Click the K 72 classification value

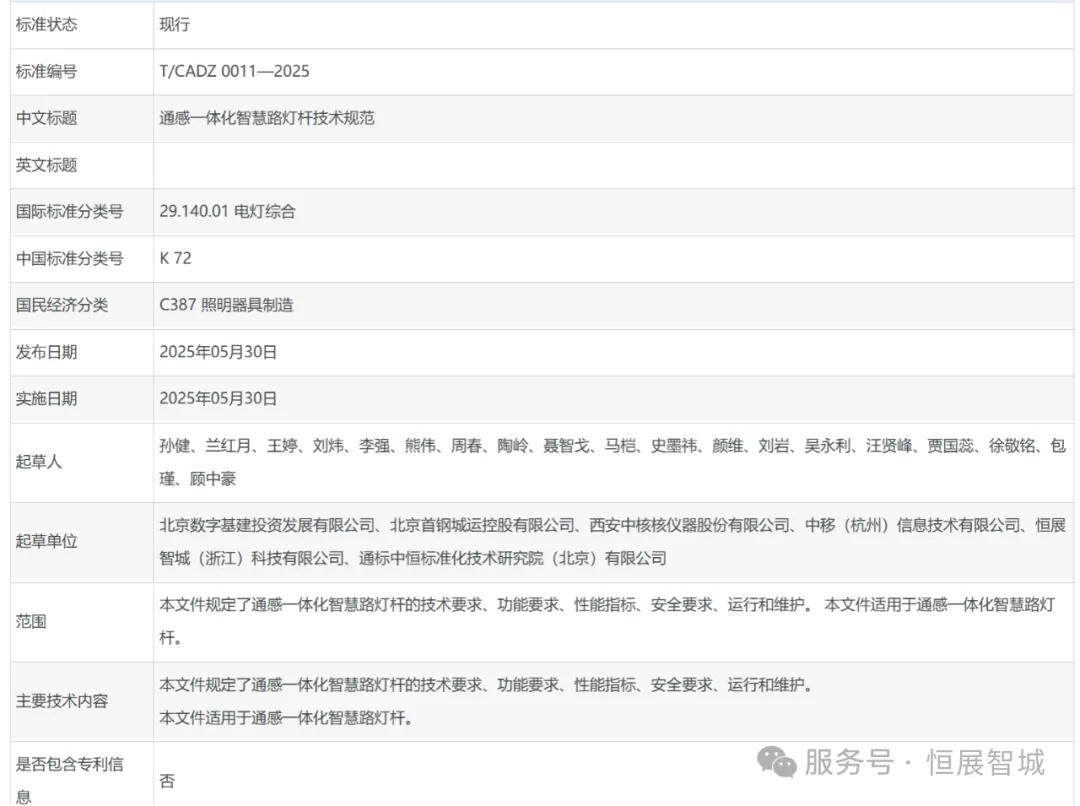175,258
